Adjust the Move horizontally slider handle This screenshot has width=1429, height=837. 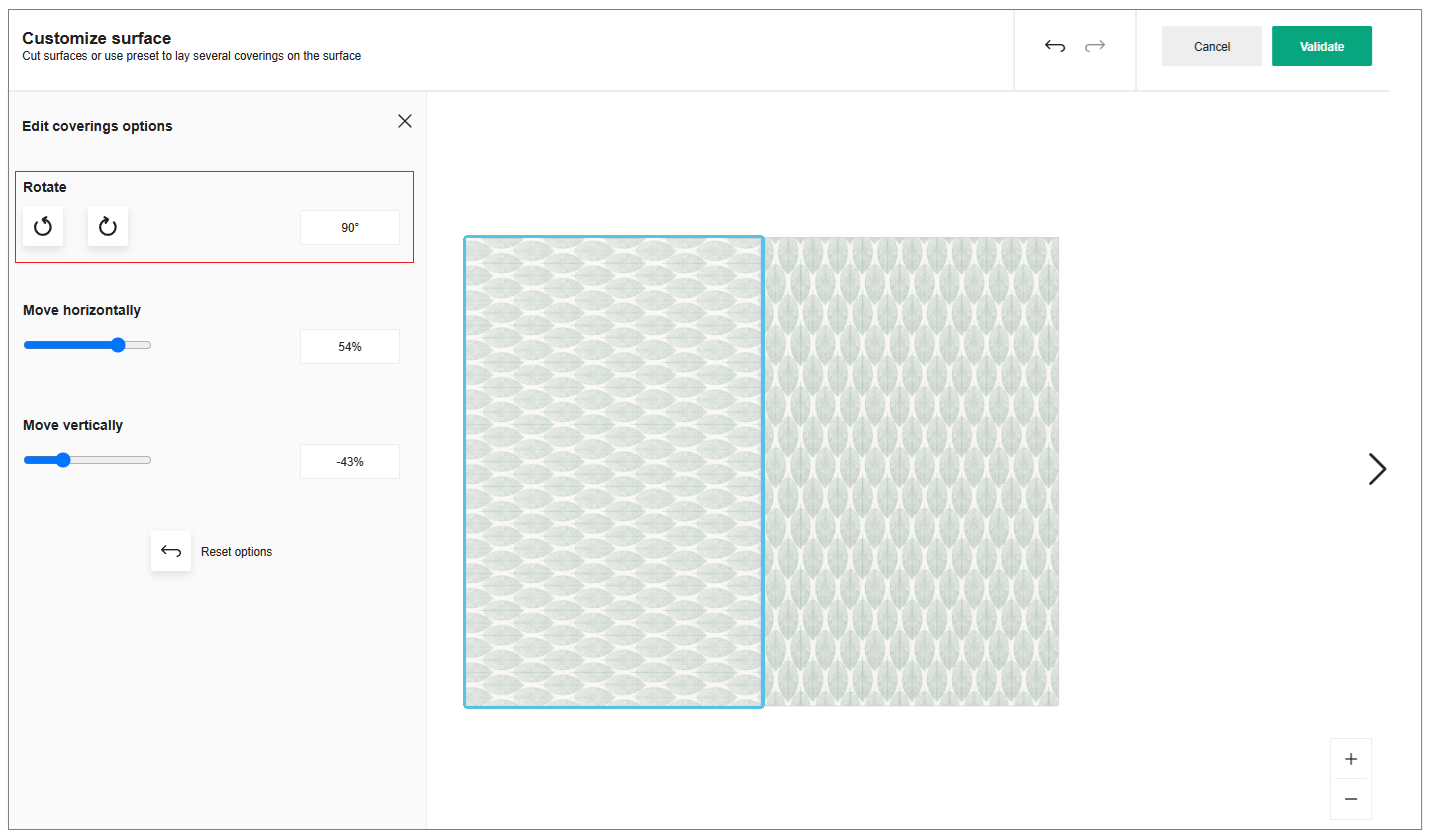117,344
